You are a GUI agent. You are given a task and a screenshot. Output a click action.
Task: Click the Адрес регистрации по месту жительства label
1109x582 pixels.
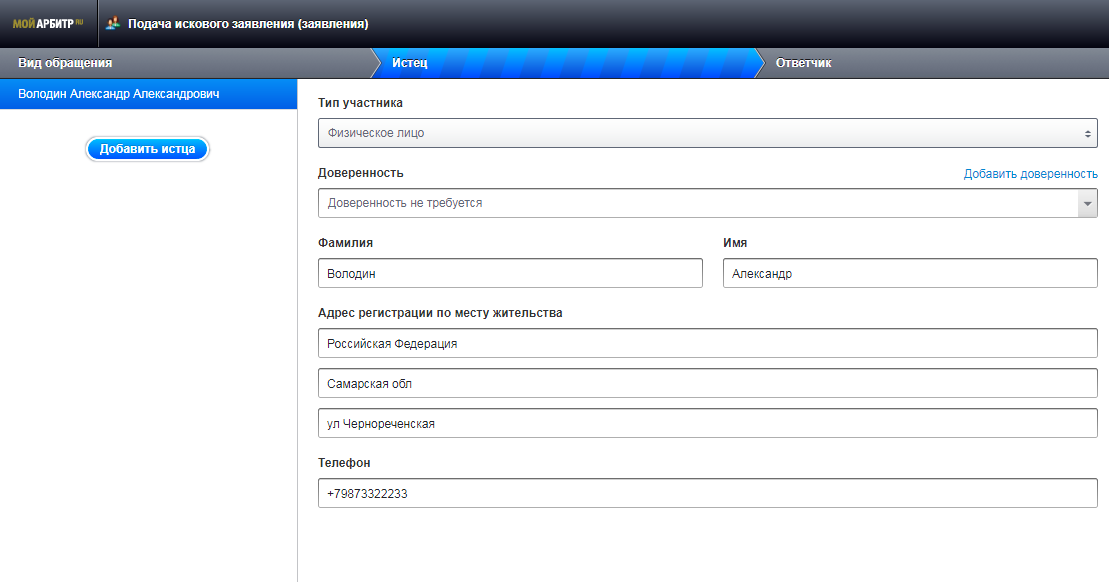coord(440,313)
